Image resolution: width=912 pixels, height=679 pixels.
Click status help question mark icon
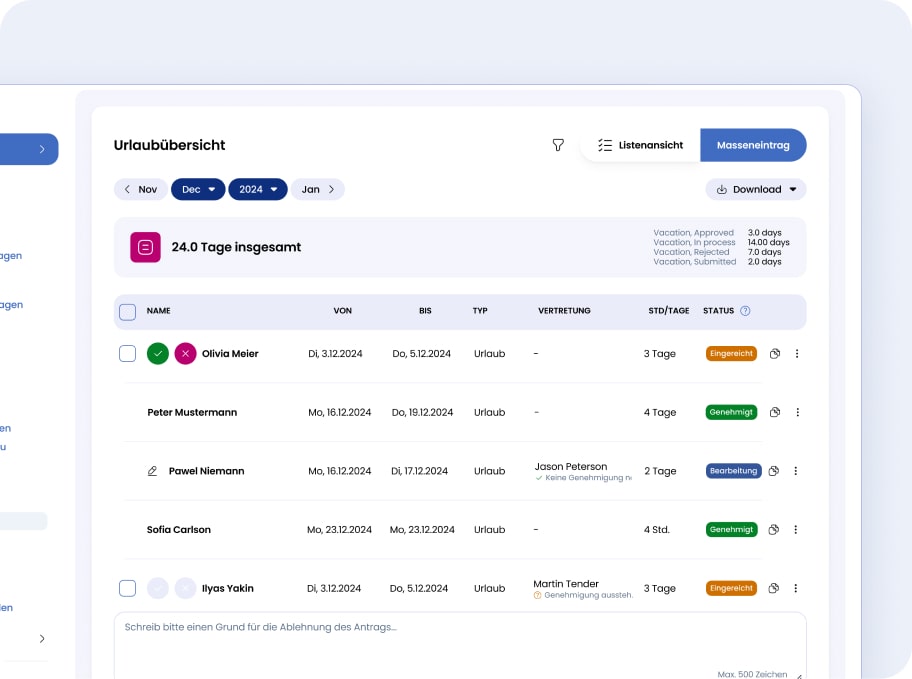[x=745, y=311]
